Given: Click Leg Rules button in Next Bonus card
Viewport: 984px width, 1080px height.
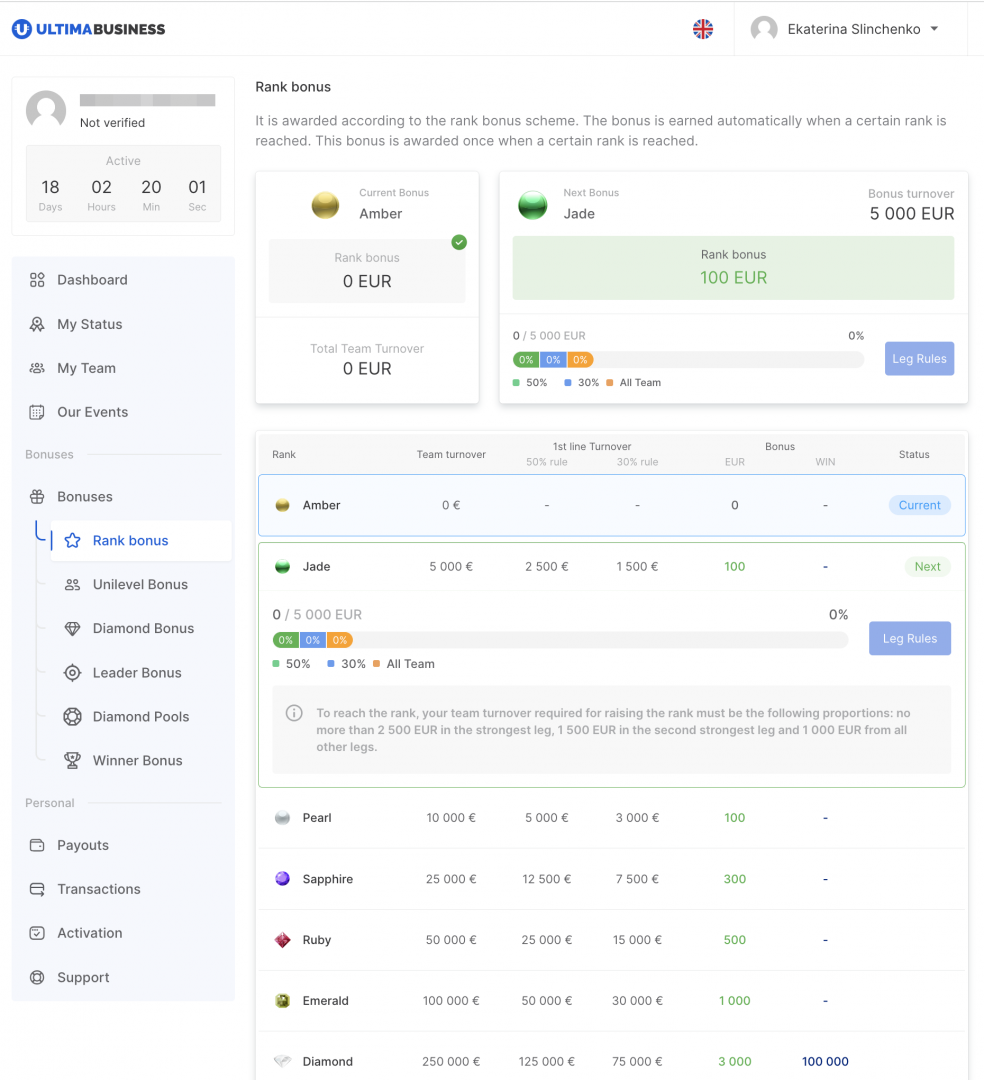Looking at the screenshot, I should (x=919, y=359).
